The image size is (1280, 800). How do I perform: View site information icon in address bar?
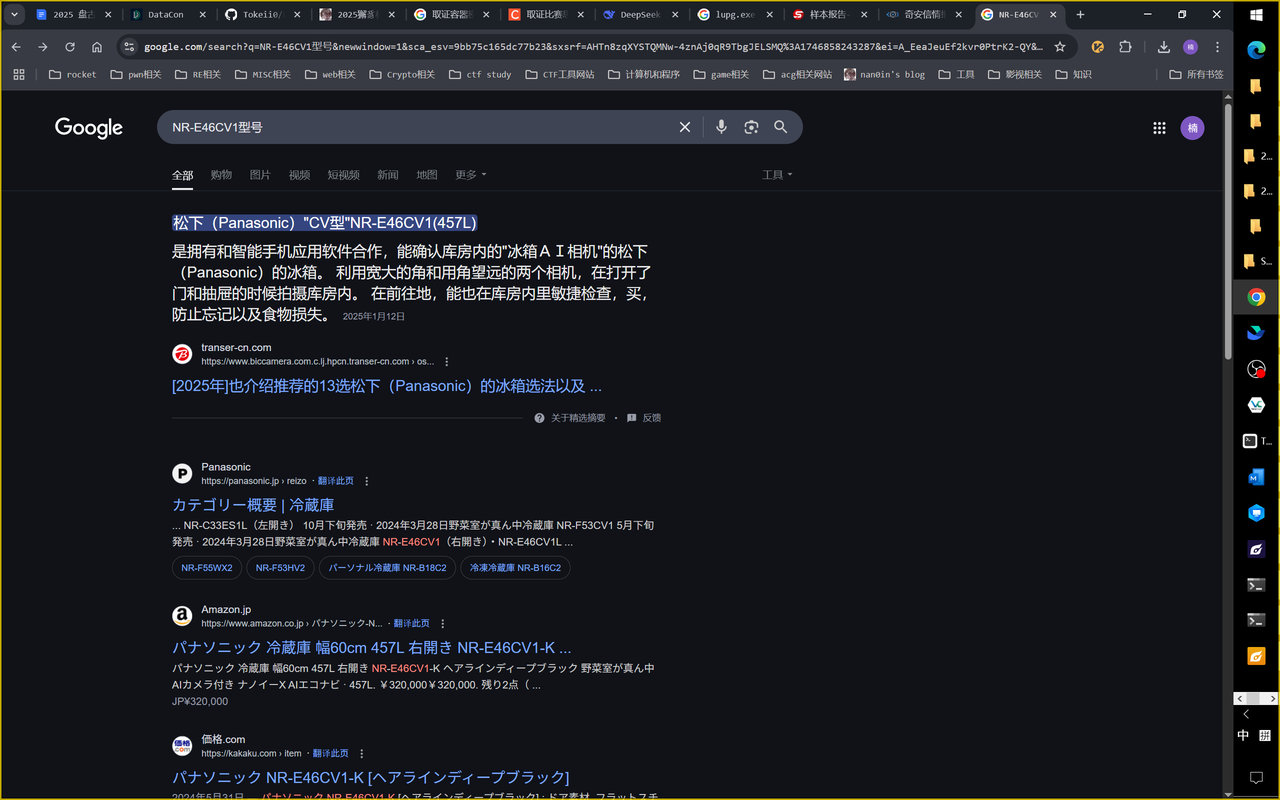click(x=128, y=47)
